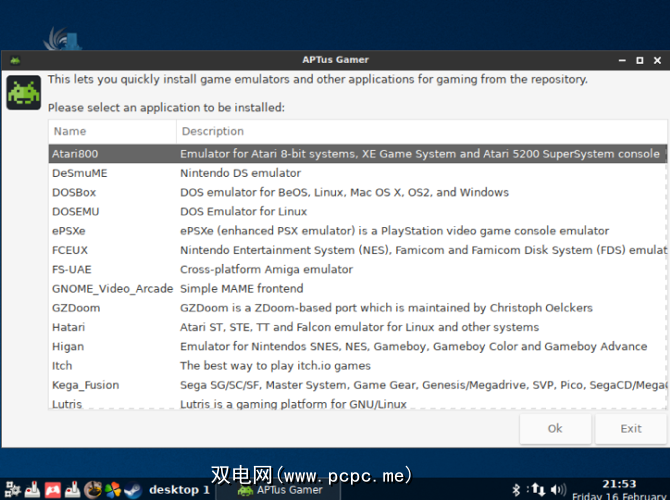Click the Simple MAME frontend description

pos(242,288)
